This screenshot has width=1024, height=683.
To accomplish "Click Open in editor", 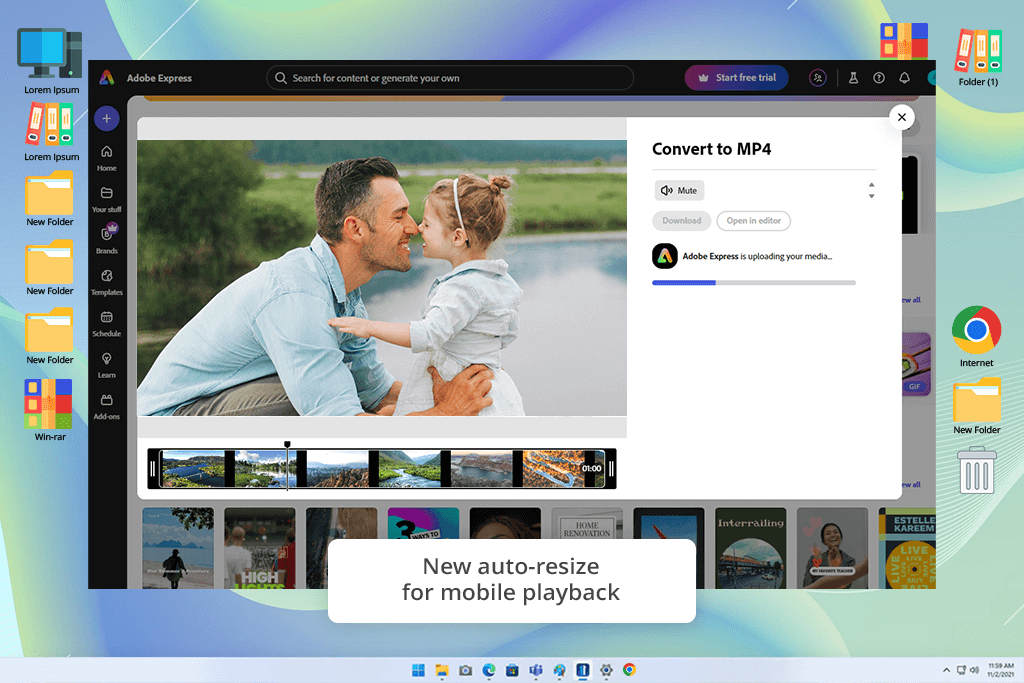I will [x=754, y=221].
